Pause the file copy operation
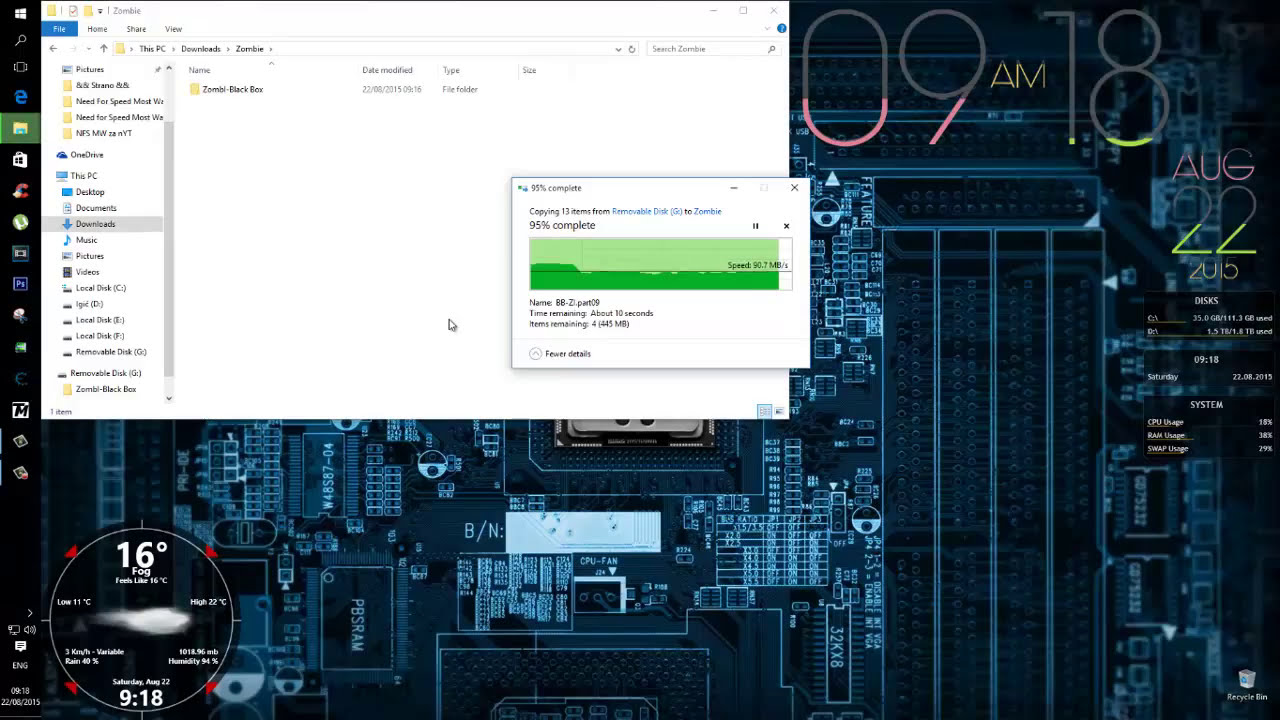The height and width of the screenshot is (720, 1280). point(755,226)
